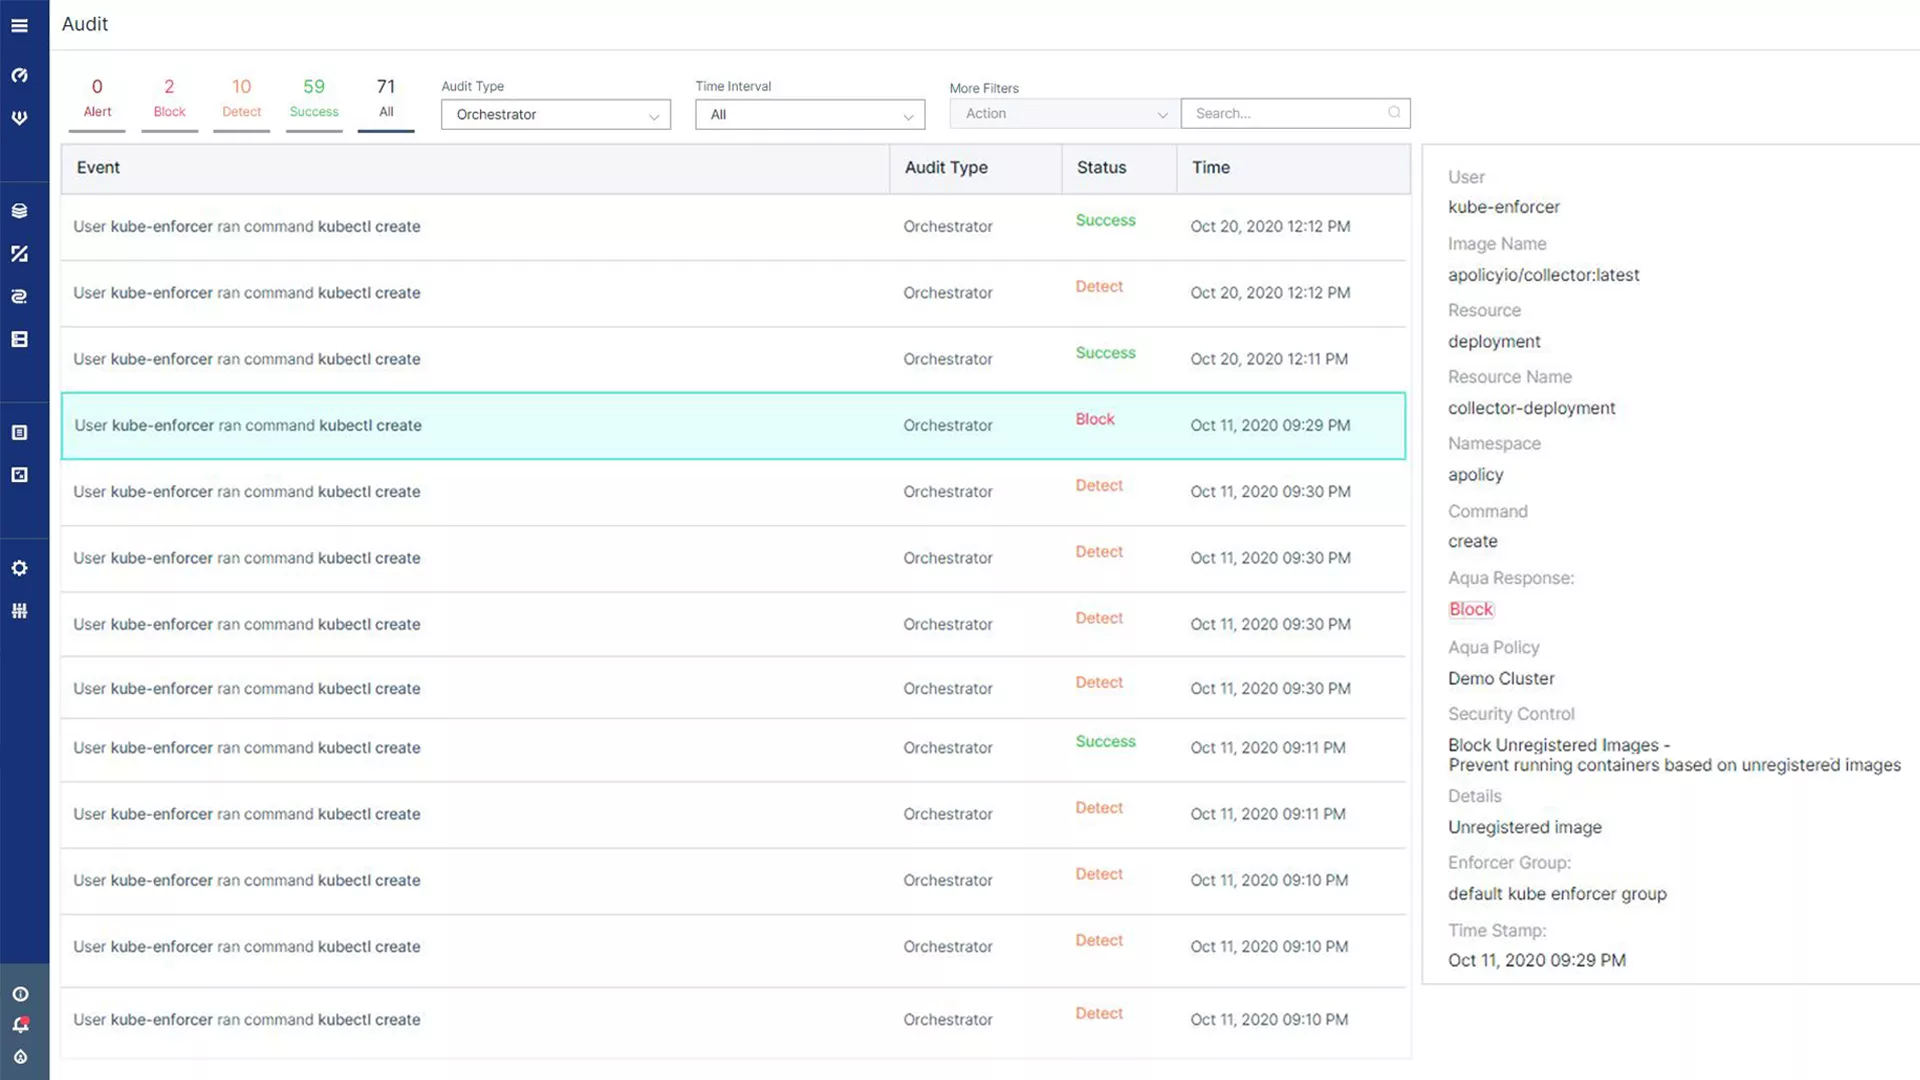The width and height of the screenshot is (1920, 1080).
Task: Click the apolicy namespace value
Action: tap(1475, 475)
